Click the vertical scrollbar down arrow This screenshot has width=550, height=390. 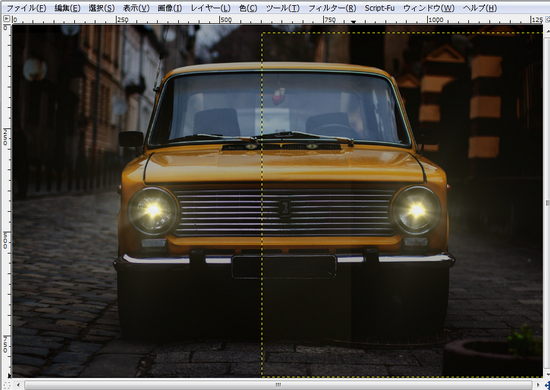(x=547, y=375)
